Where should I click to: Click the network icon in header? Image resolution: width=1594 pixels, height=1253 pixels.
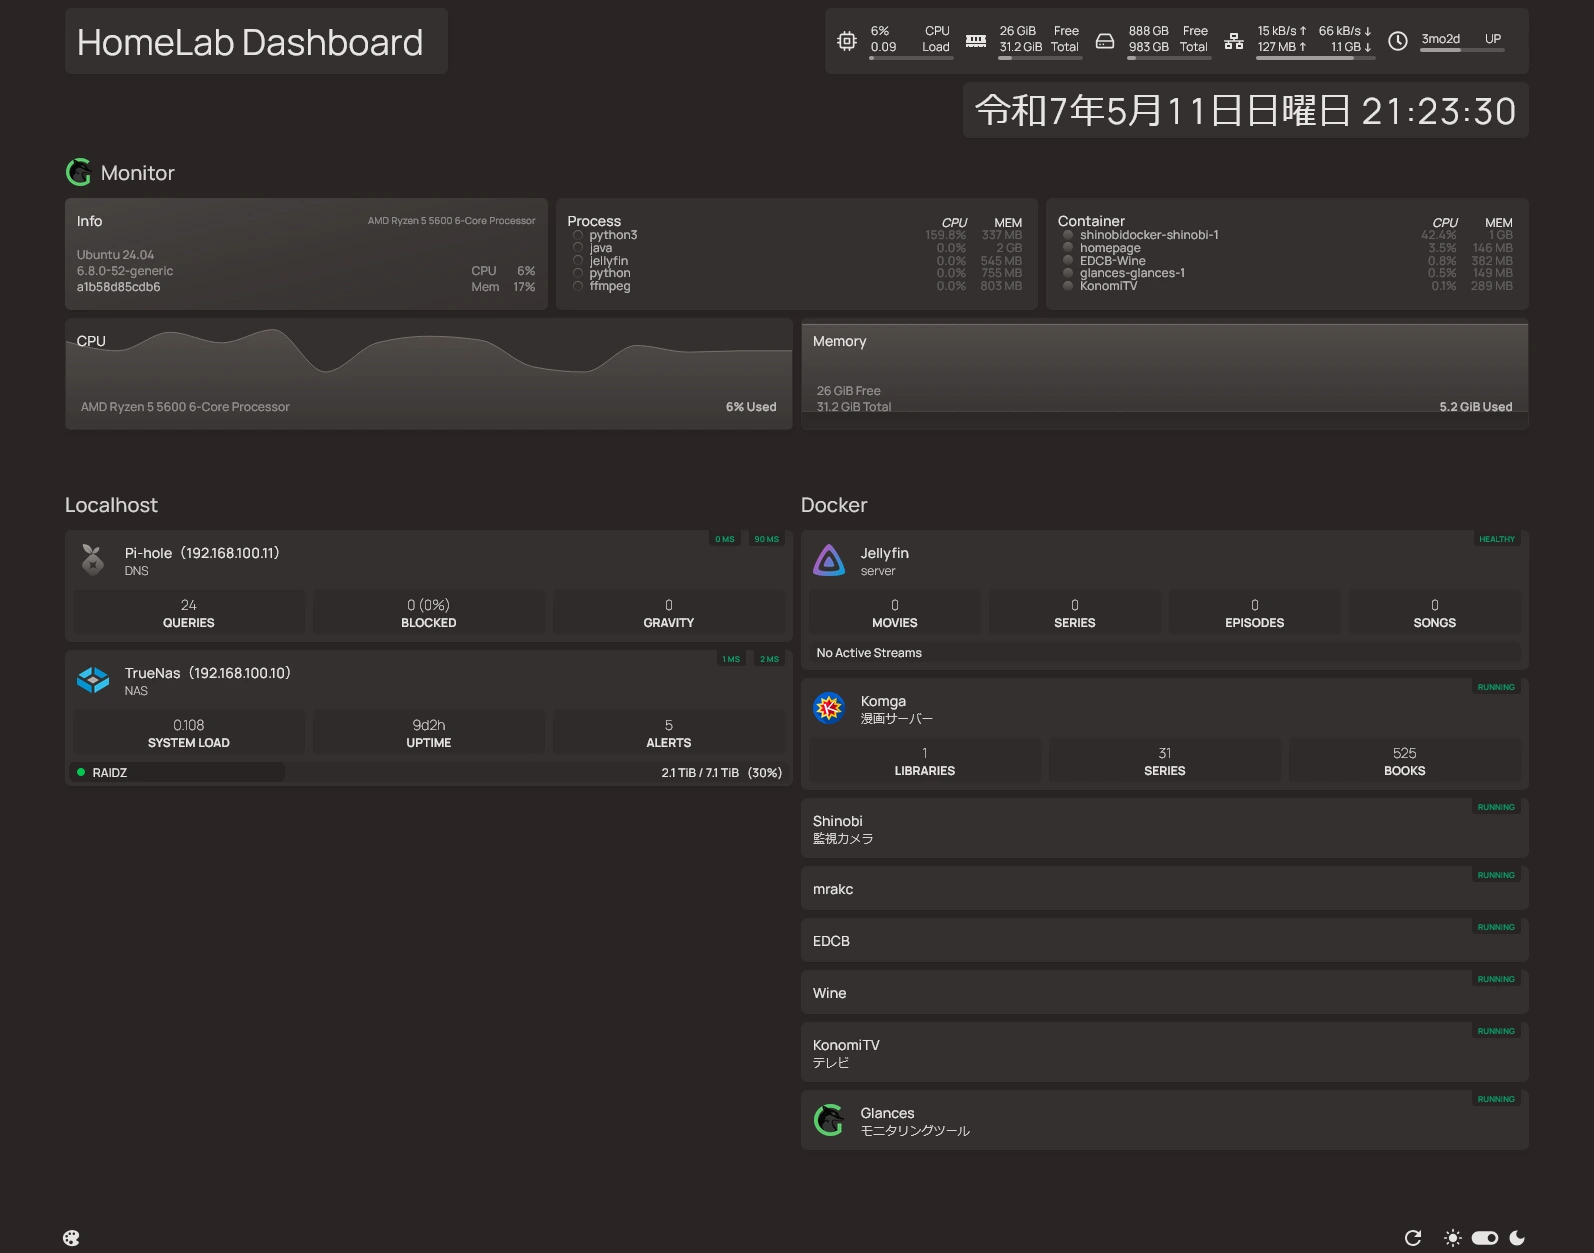point(1234,41)
